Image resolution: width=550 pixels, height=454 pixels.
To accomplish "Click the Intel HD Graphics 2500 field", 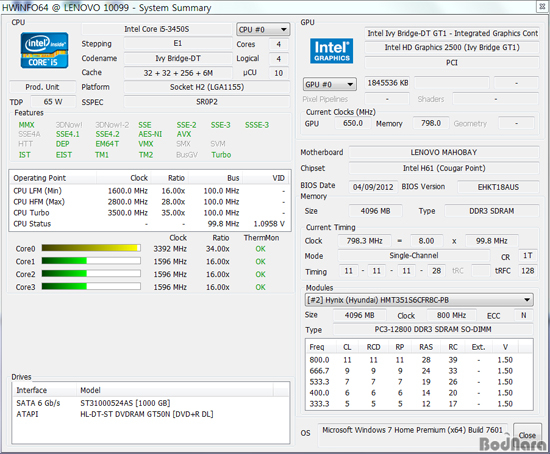I will coord(452,47).
